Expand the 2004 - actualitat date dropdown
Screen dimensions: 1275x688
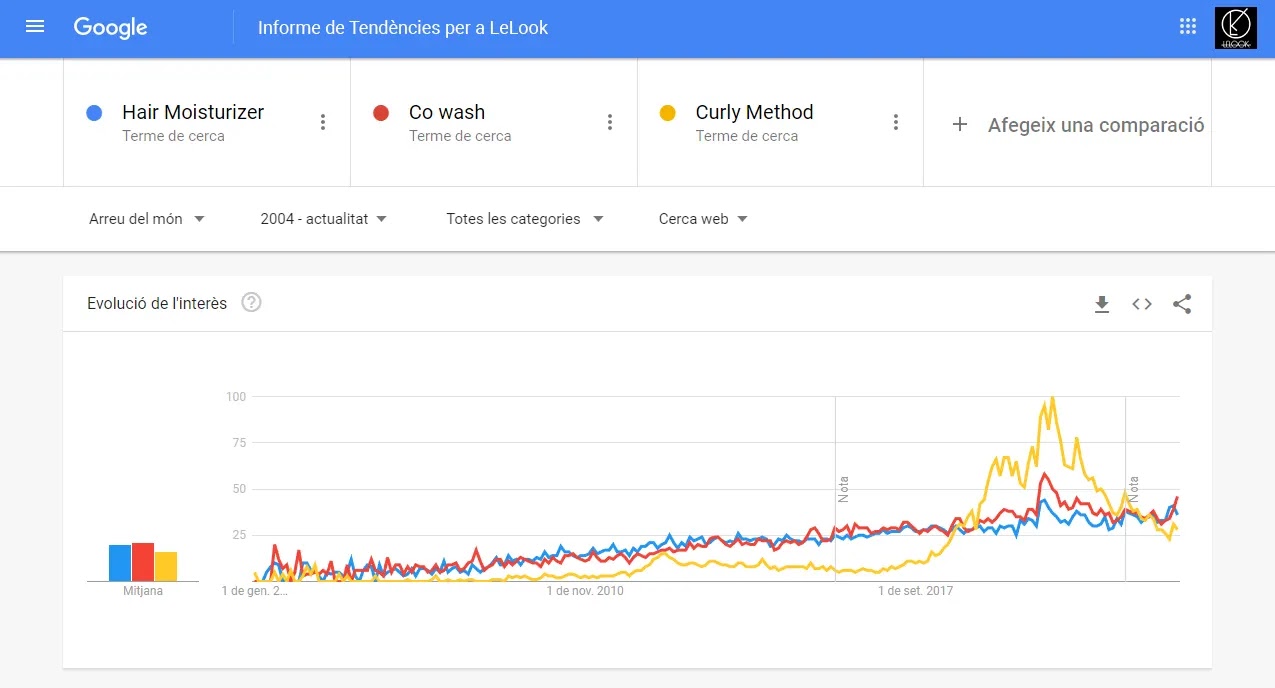coord(323,219)
